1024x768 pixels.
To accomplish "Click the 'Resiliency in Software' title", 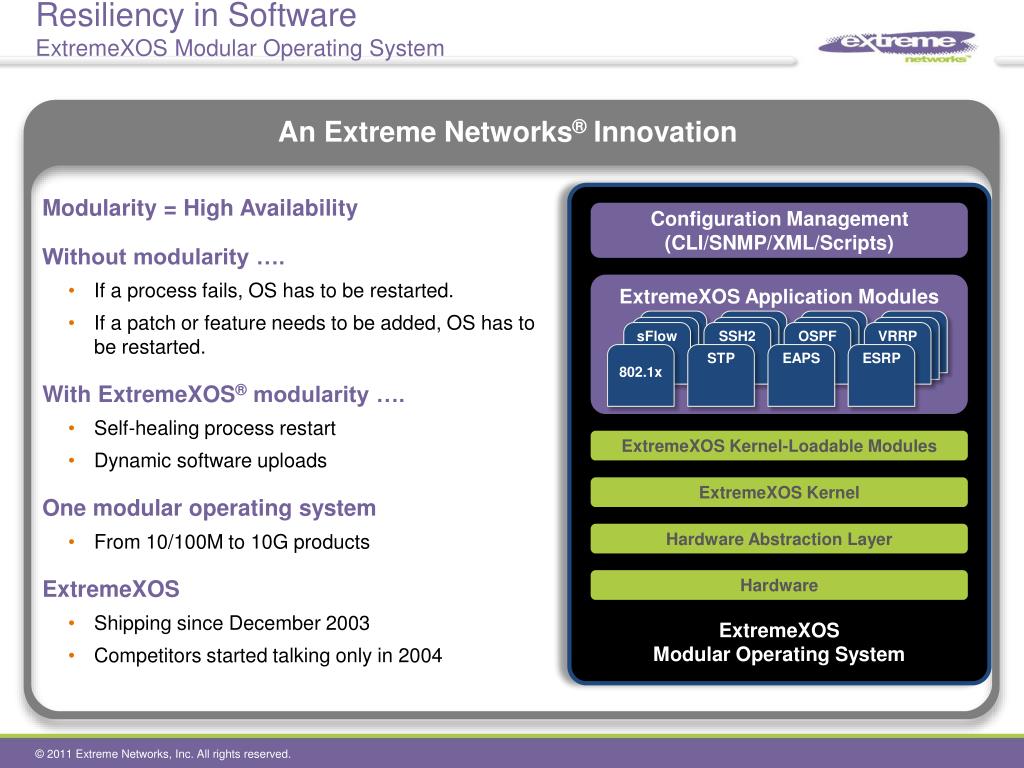I will click(x=197, y=16).
